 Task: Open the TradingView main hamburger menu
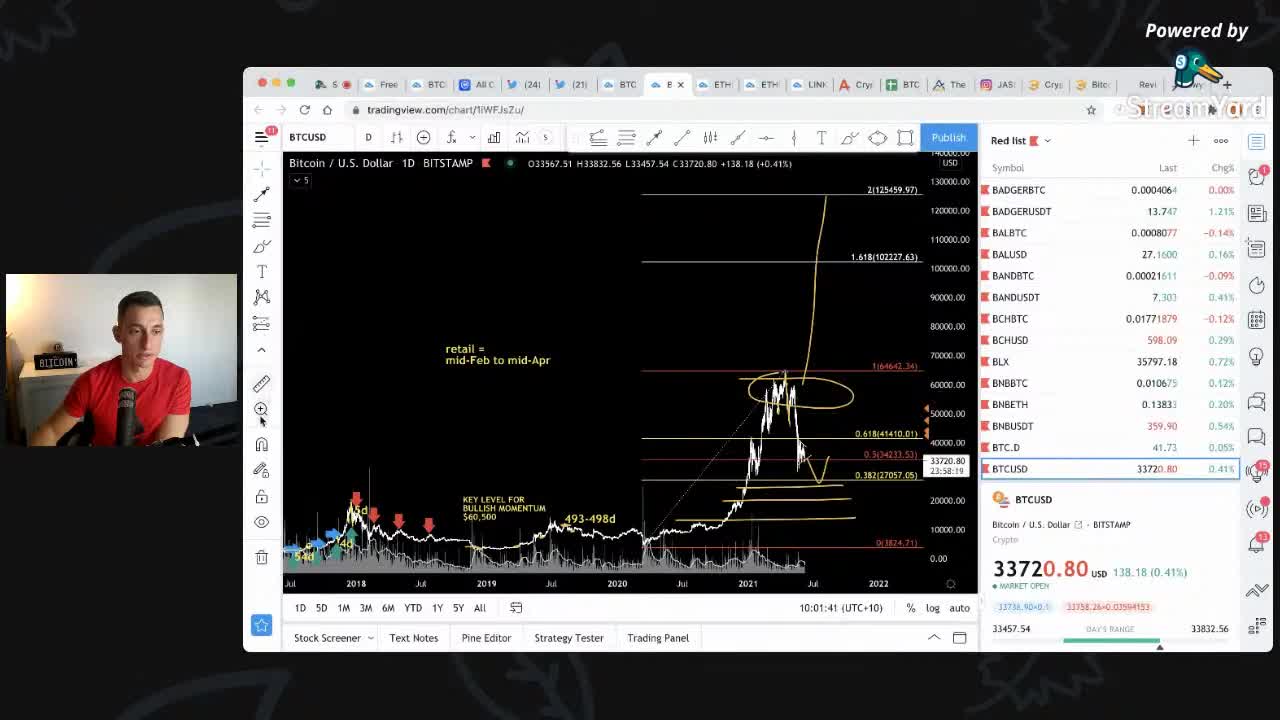tap(261, 137)
